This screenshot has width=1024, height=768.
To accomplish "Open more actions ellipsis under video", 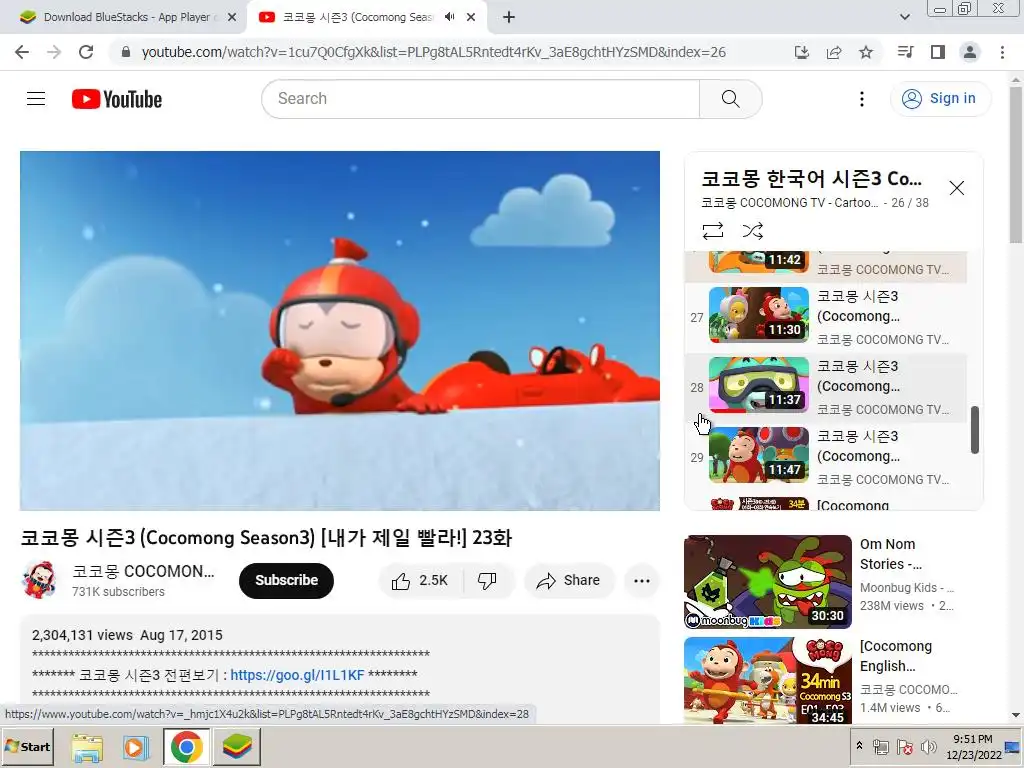I will coord(641,581).
